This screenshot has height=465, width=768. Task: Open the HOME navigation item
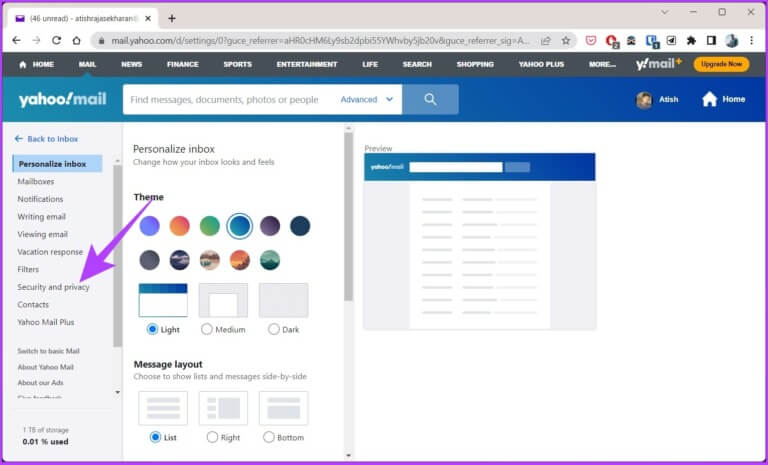[x=36, y=64]
